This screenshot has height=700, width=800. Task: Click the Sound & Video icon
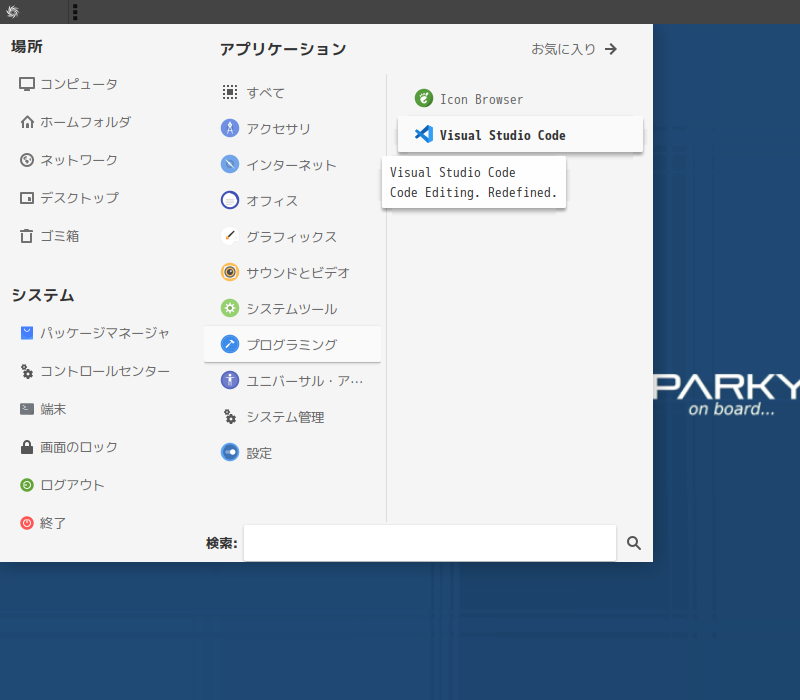(x=230, y=272)
